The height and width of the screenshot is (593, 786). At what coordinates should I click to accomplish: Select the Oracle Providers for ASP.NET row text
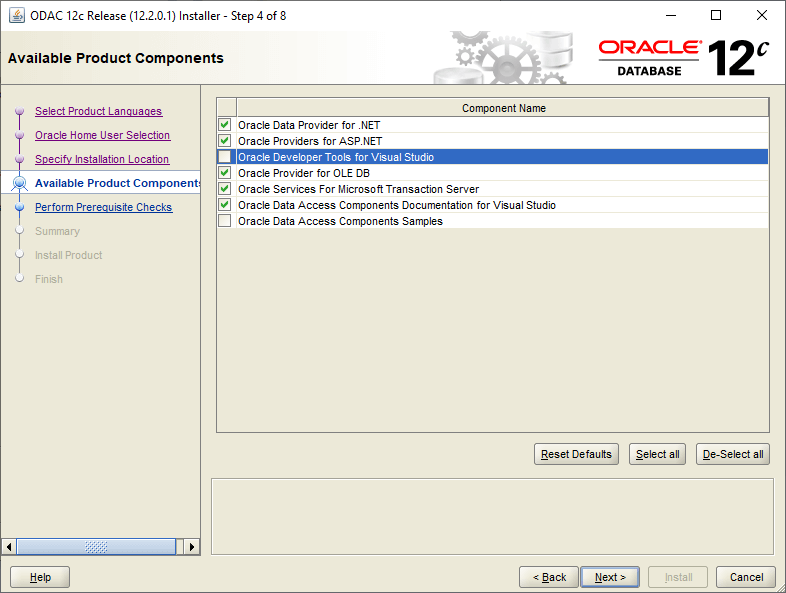(x=310, y=141)
